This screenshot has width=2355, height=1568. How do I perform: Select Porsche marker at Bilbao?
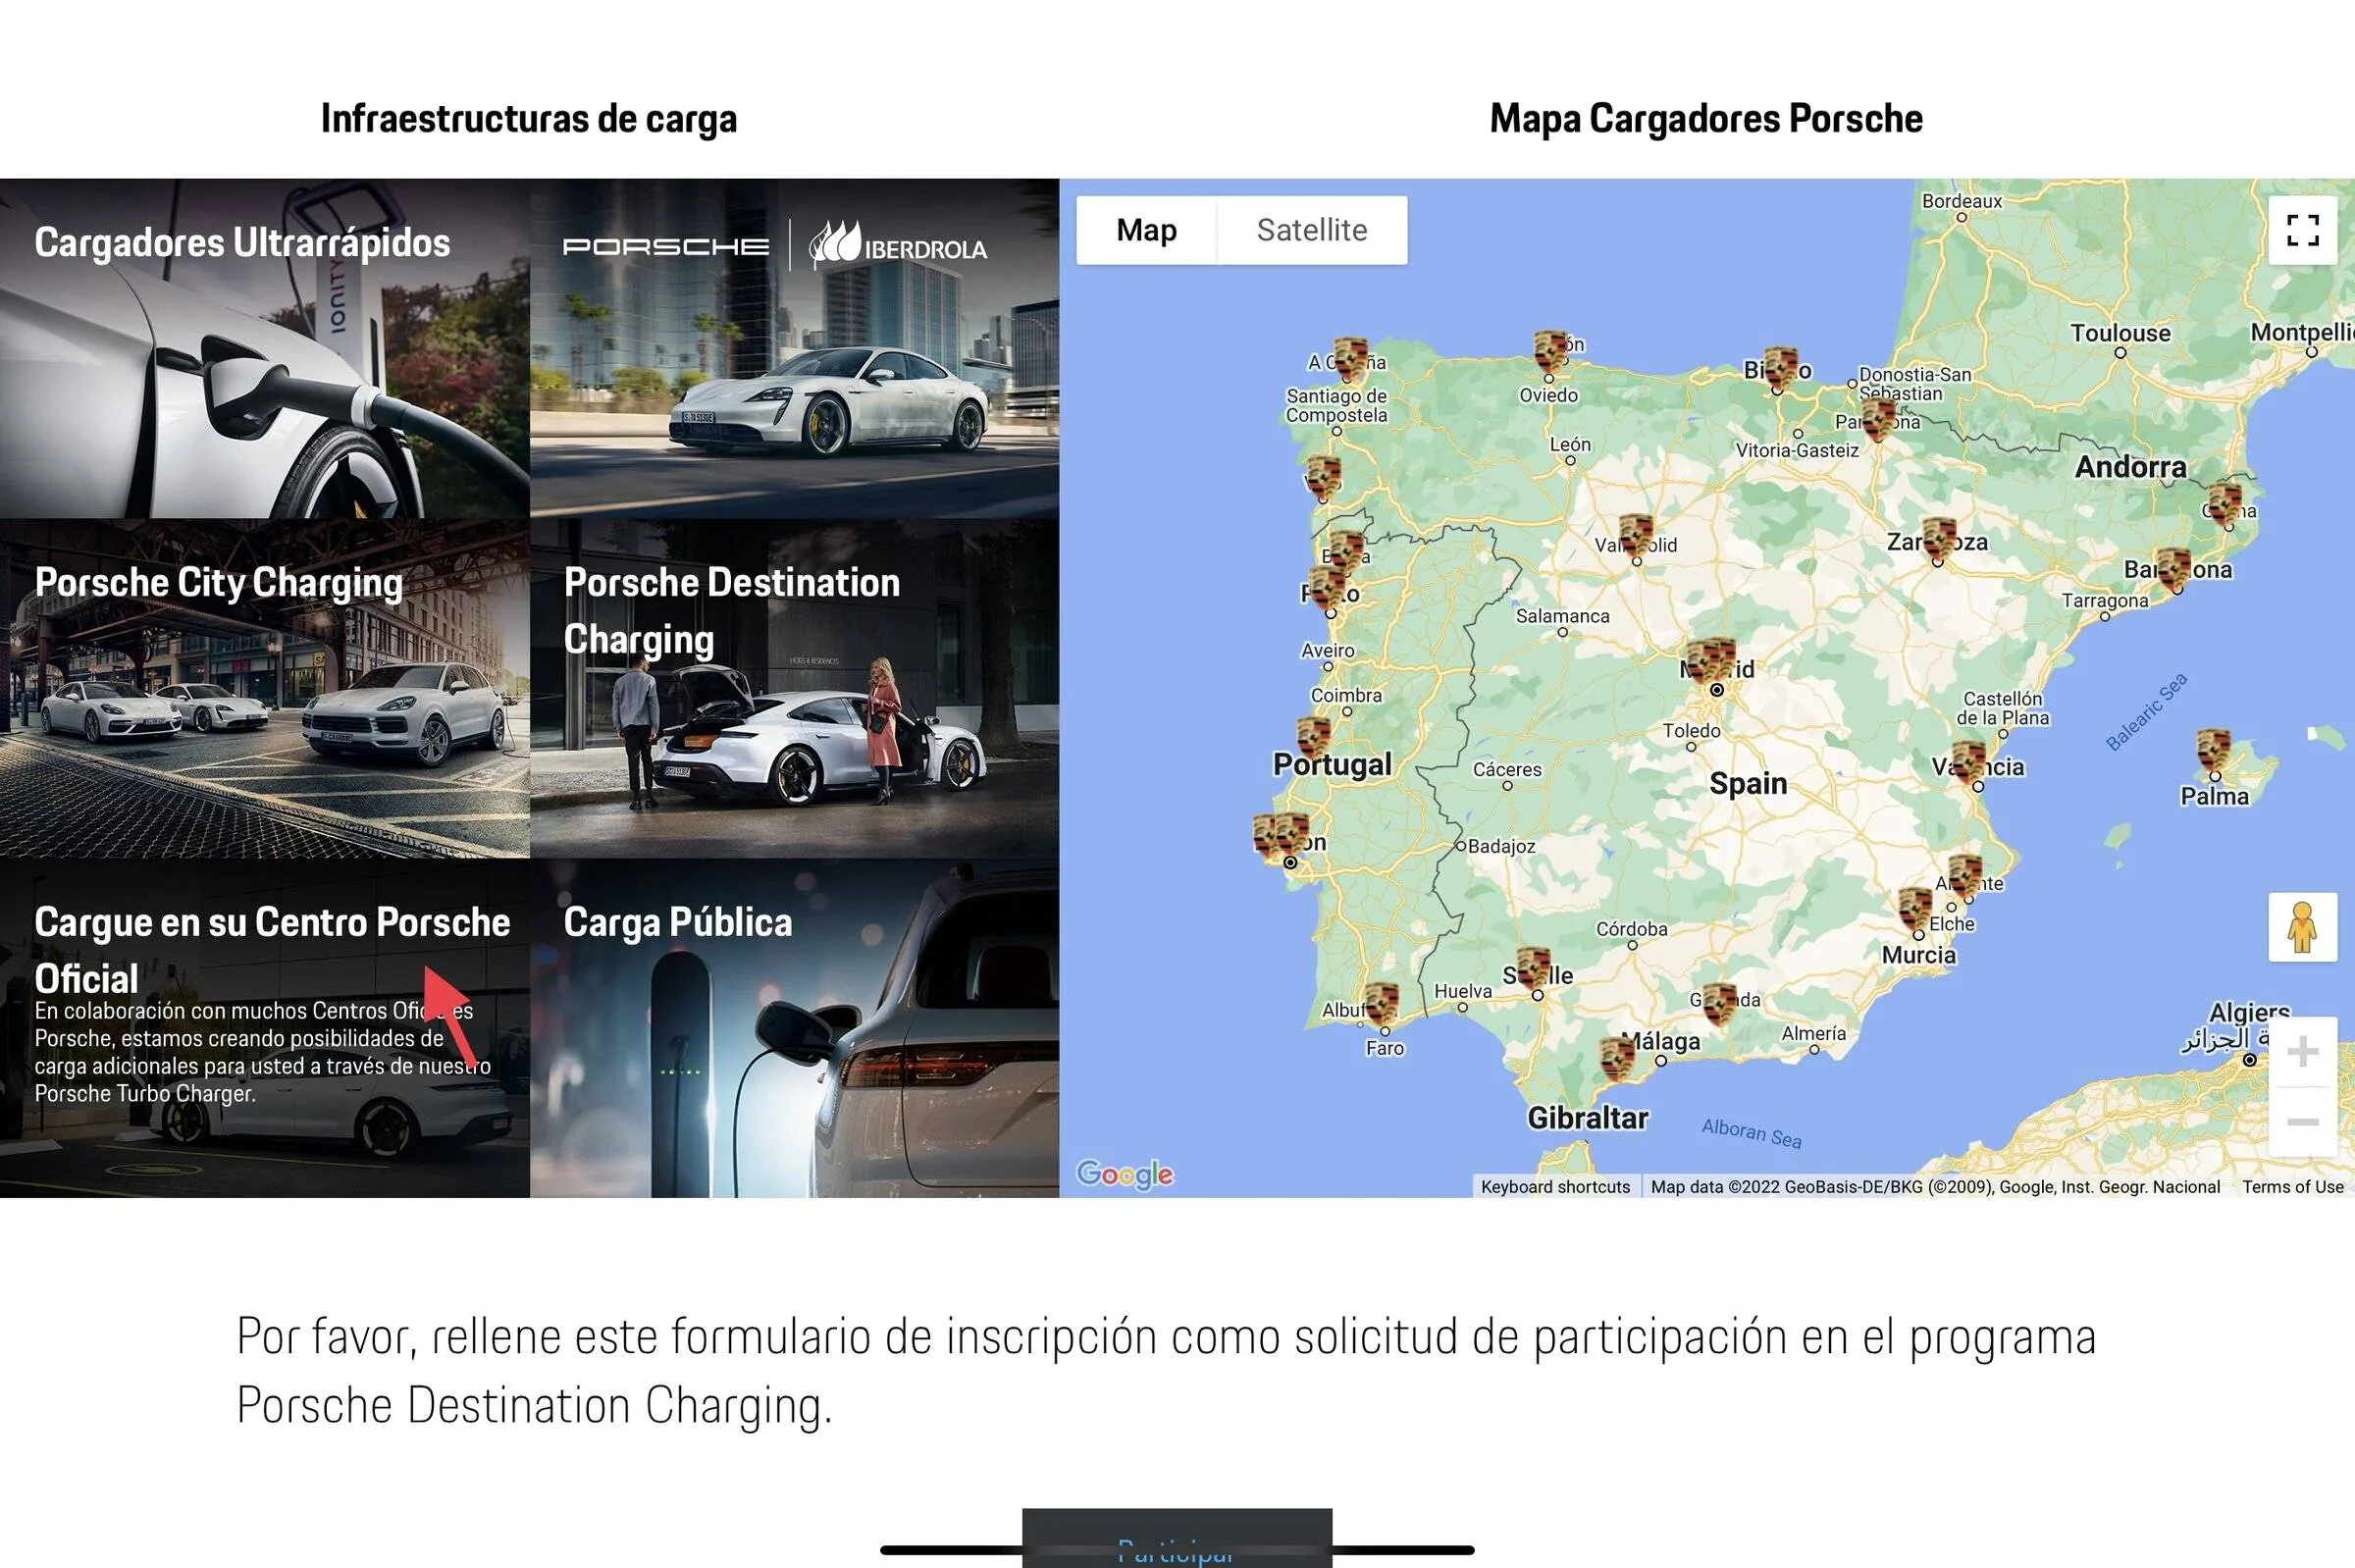pos(1780,368)
